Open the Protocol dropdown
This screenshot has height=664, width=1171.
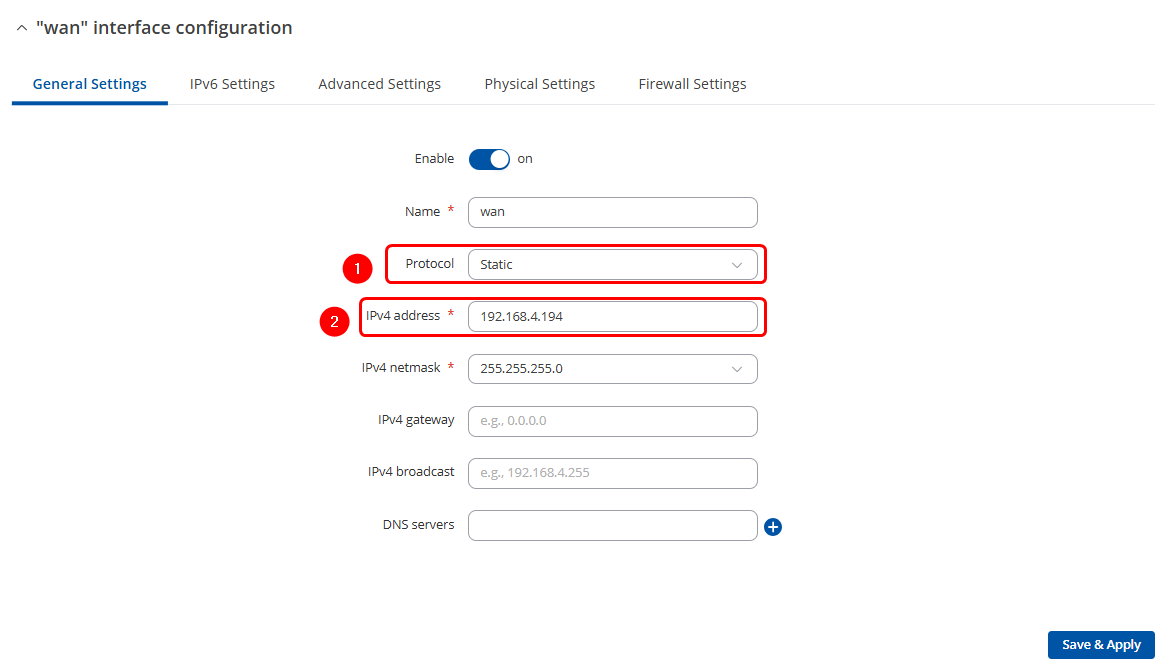pos(612,265)
